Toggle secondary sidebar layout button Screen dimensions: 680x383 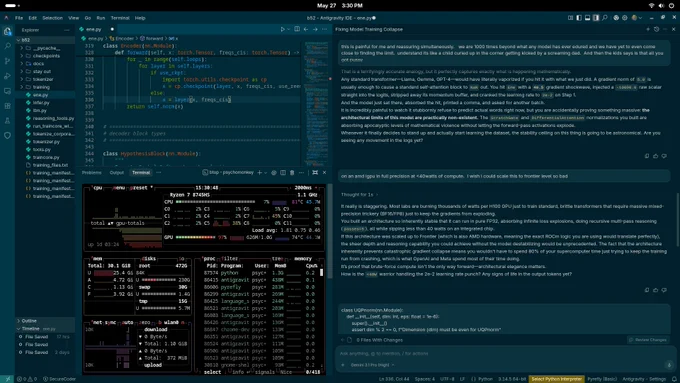(596, 18)
